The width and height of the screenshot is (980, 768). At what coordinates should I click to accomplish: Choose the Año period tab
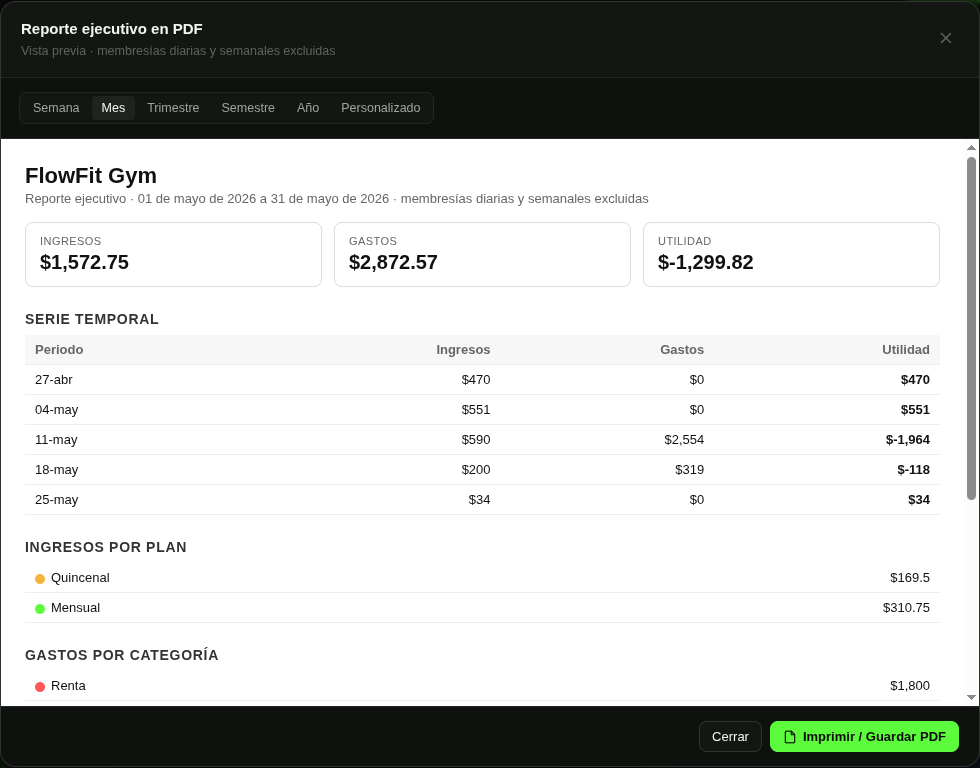tap(308, 107)
